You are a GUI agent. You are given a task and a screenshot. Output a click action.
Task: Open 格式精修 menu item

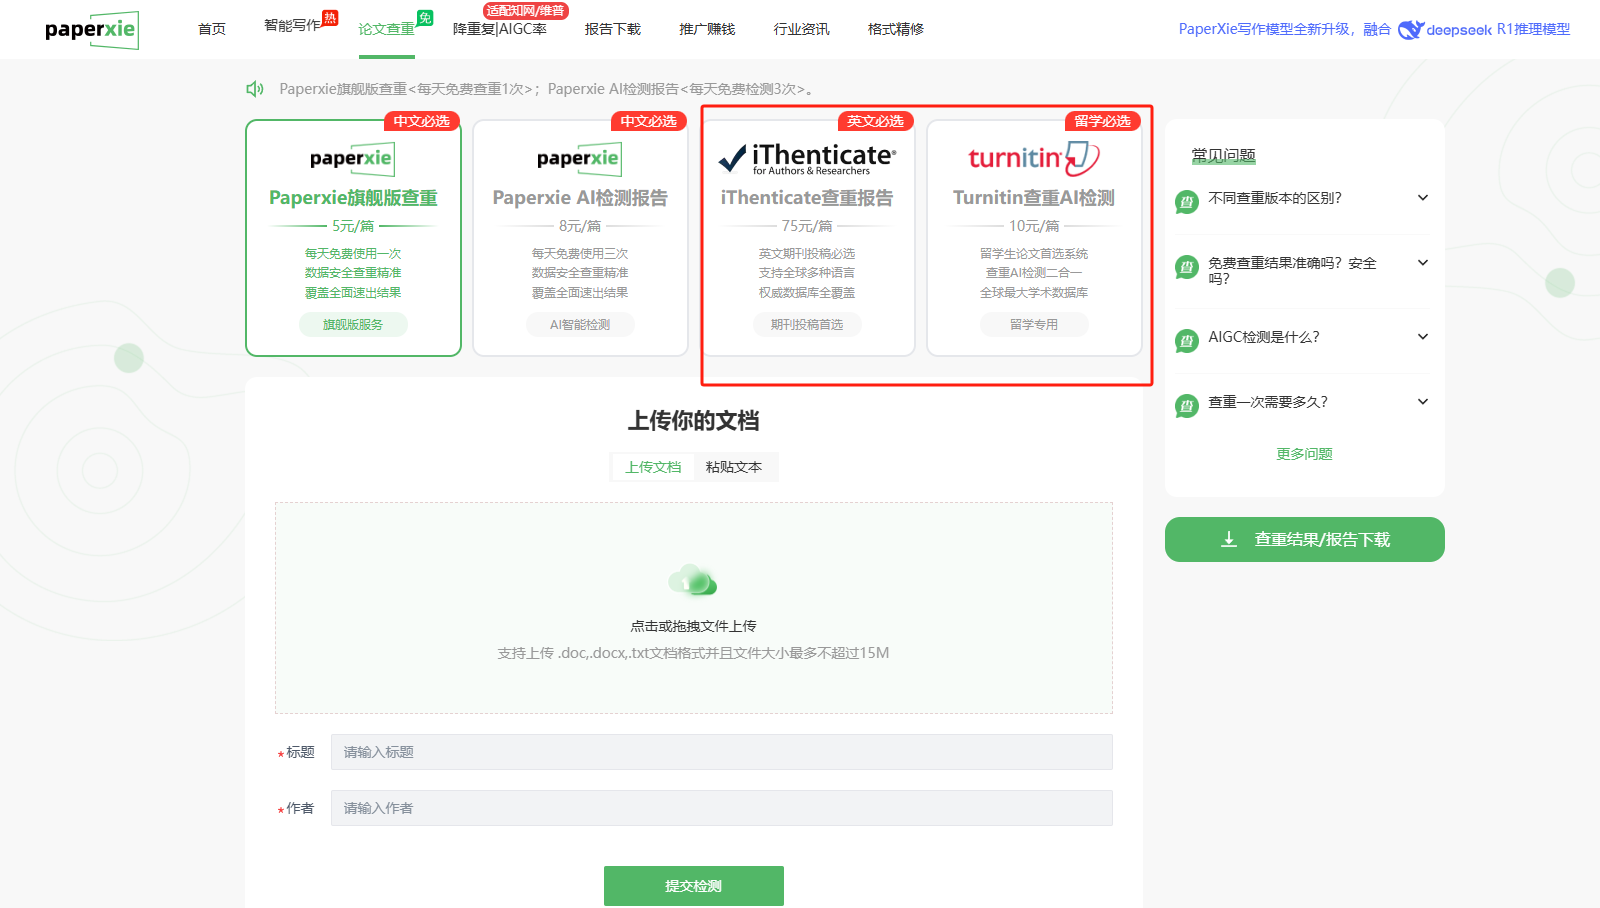coord(896,29)
